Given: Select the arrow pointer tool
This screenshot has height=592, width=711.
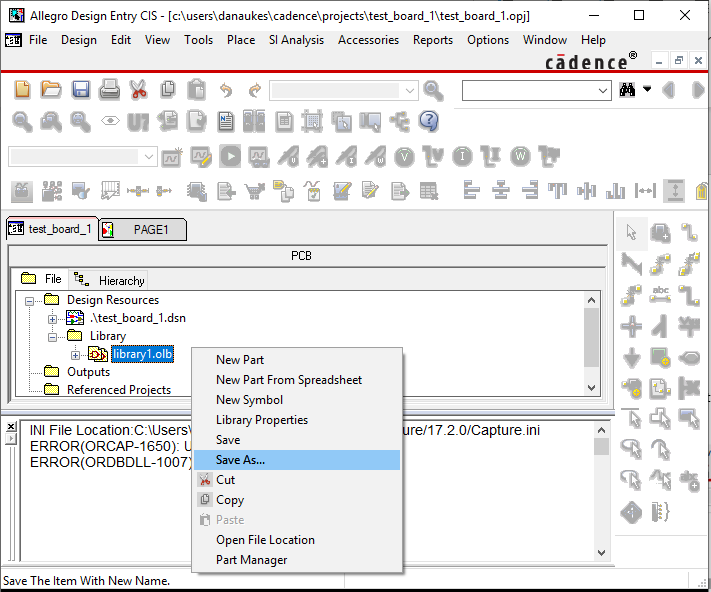Looking at the screenshot, I should pos(631,232).
